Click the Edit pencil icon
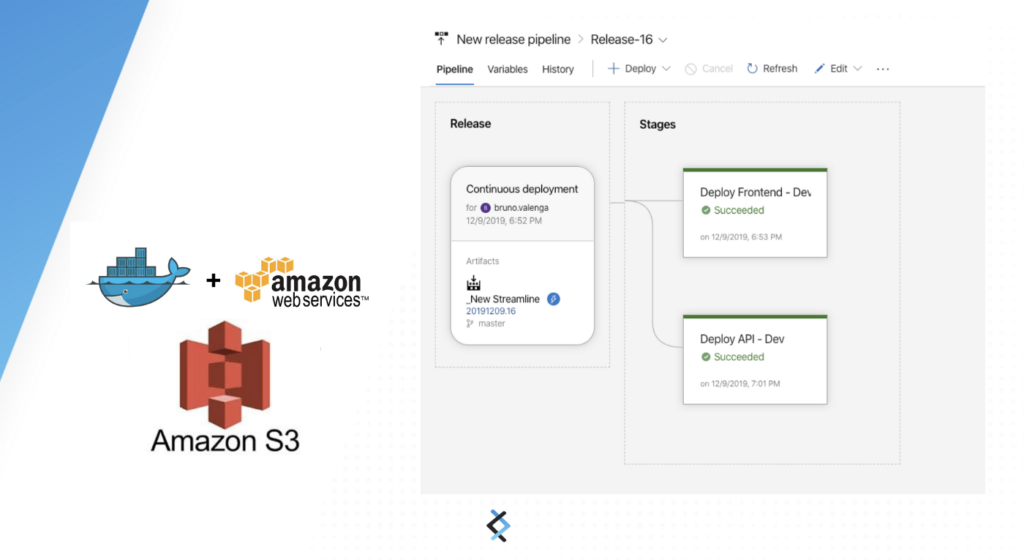Viewport: 1024px width, 560px height. tap(820, 69)
